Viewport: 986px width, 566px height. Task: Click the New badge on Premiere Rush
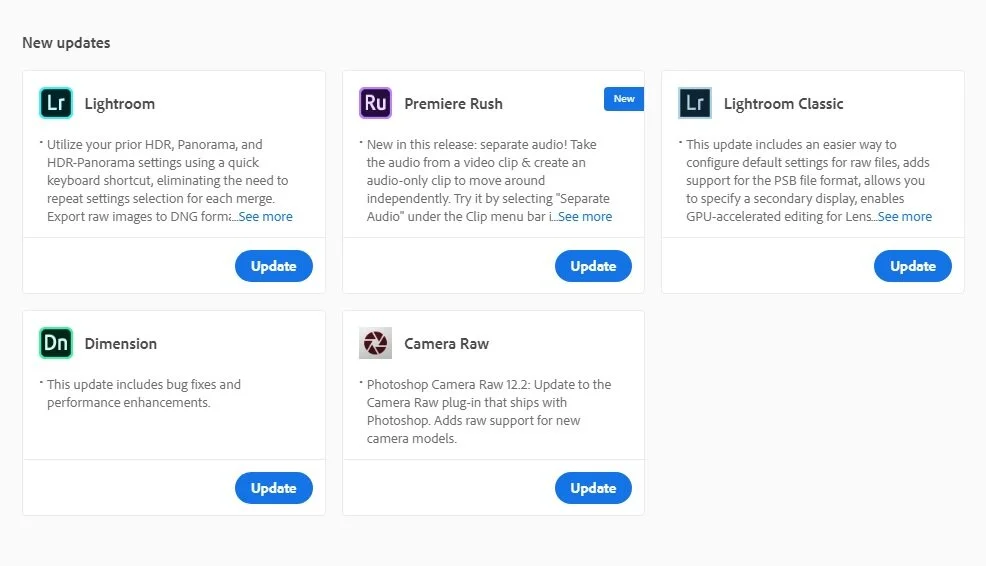pyautogui.click(x=624, y=99)
